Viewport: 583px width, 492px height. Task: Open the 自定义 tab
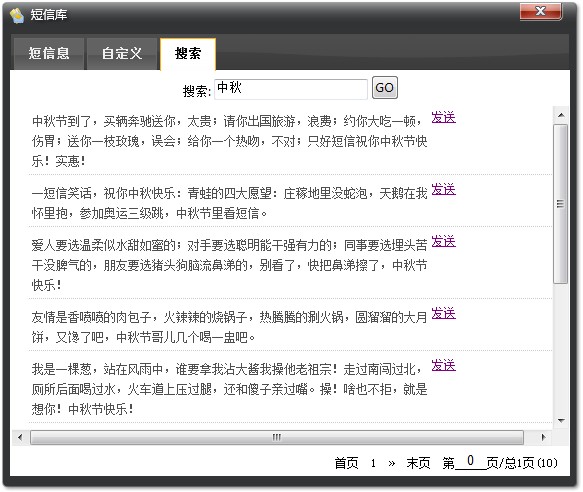pyautogui.click(x=122, y=54)
